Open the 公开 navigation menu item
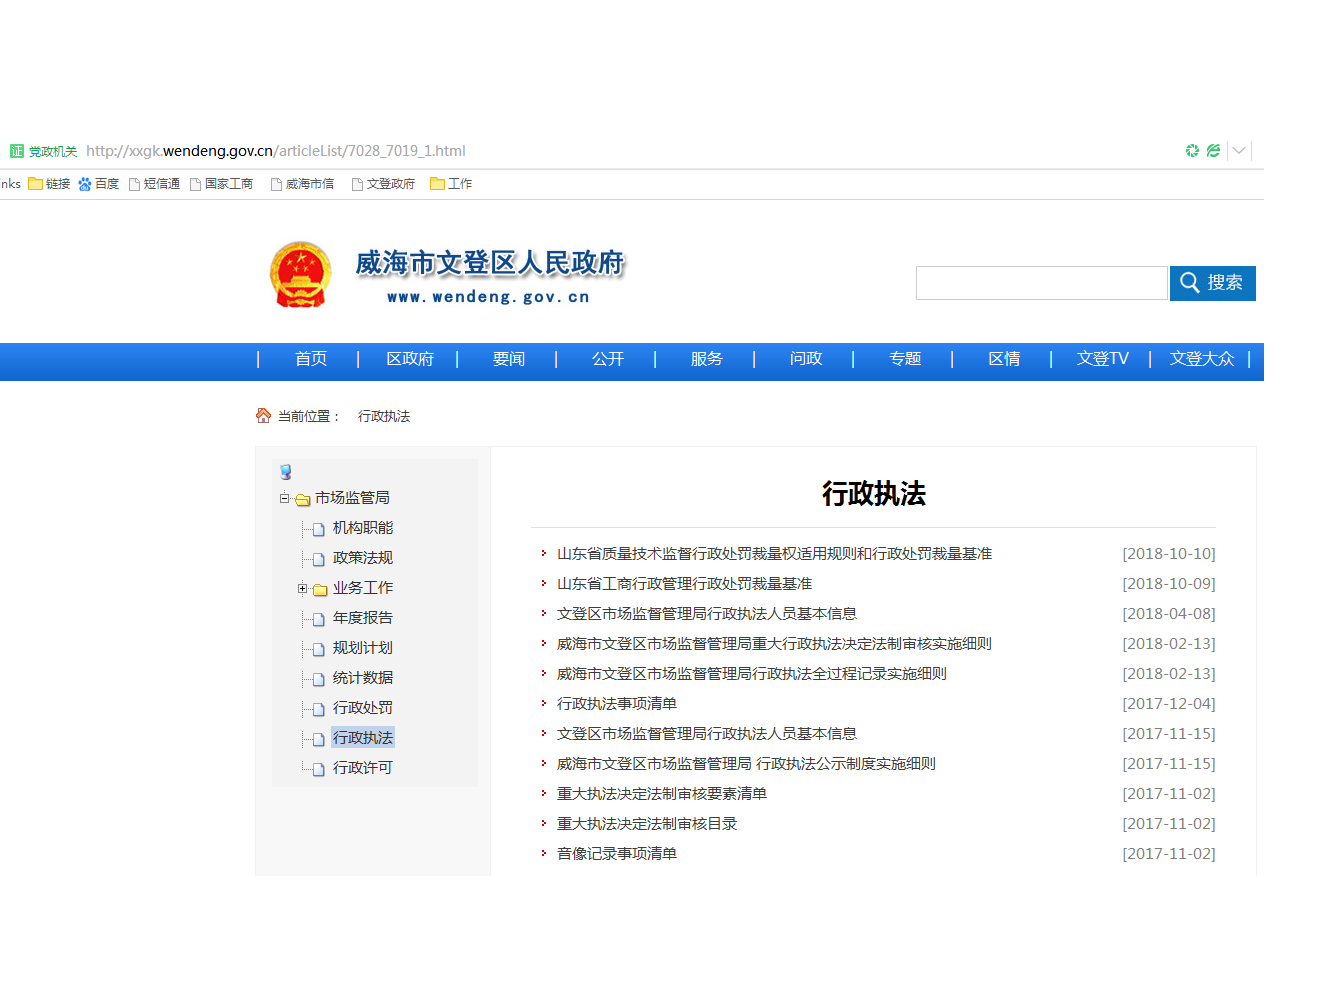1336x985 pixels. point(607,359)
